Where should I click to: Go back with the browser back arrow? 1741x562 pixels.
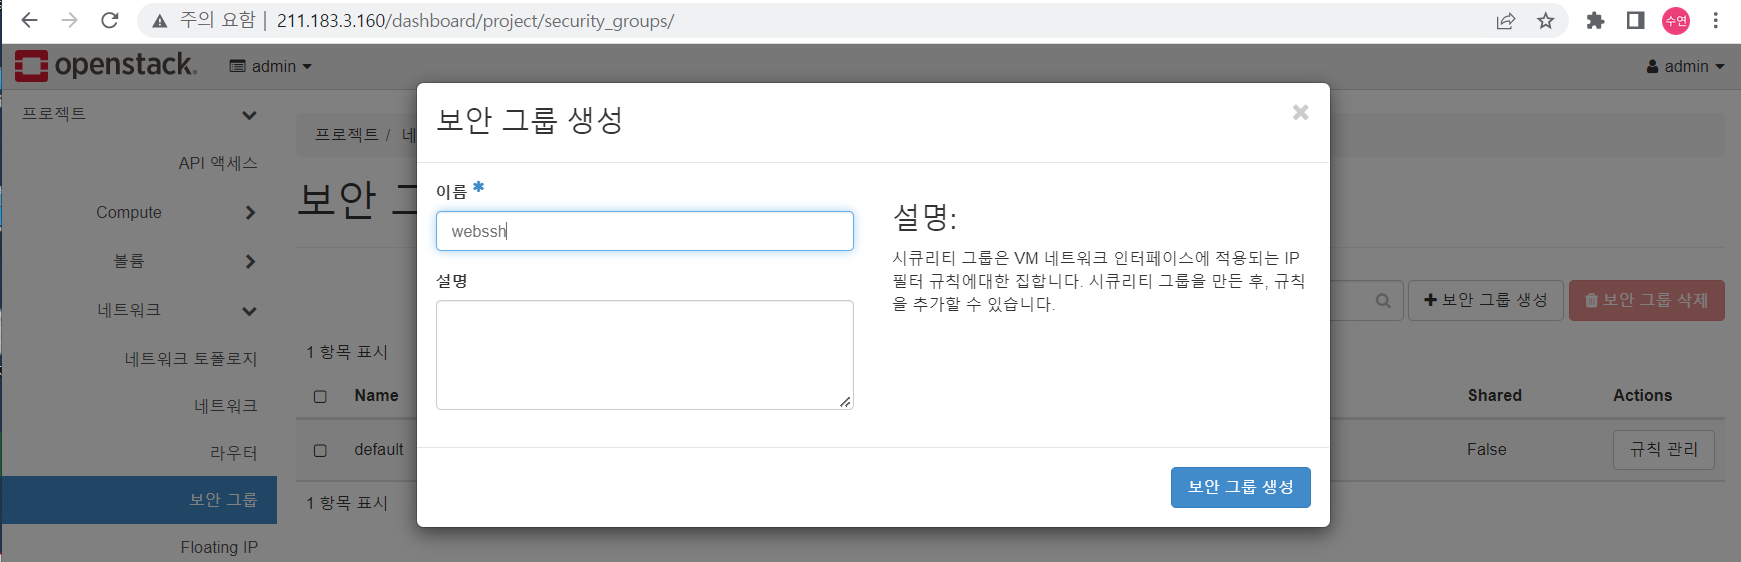point(29,20)
